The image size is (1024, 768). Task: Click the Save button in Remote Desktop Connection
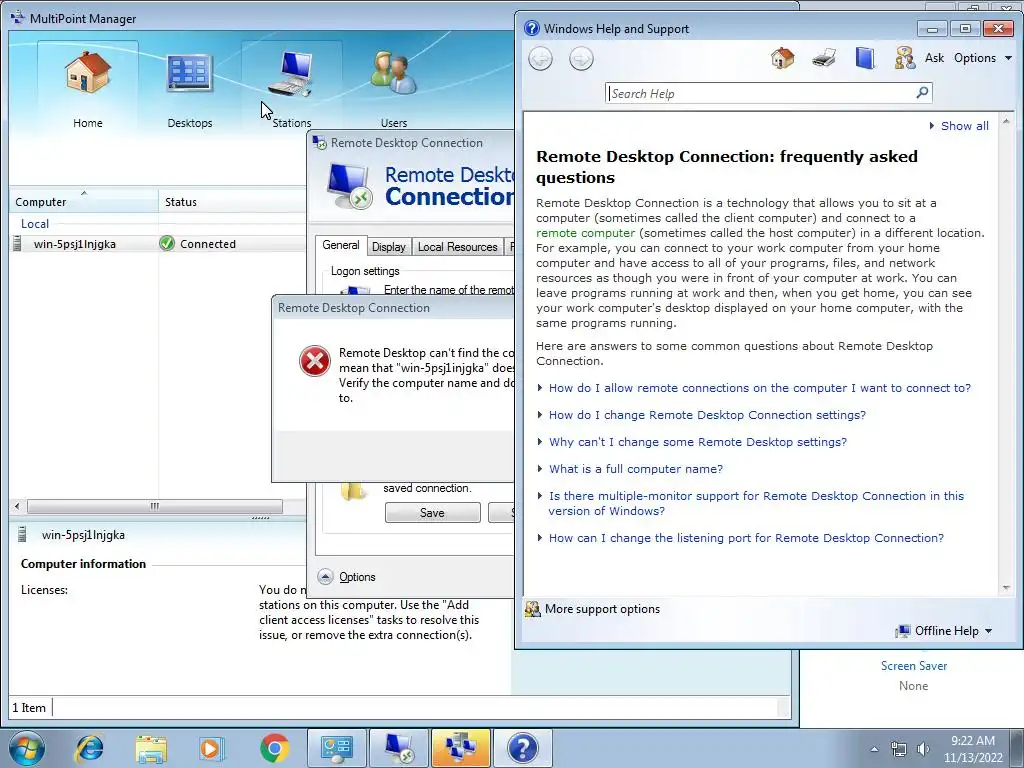point(432,513)
